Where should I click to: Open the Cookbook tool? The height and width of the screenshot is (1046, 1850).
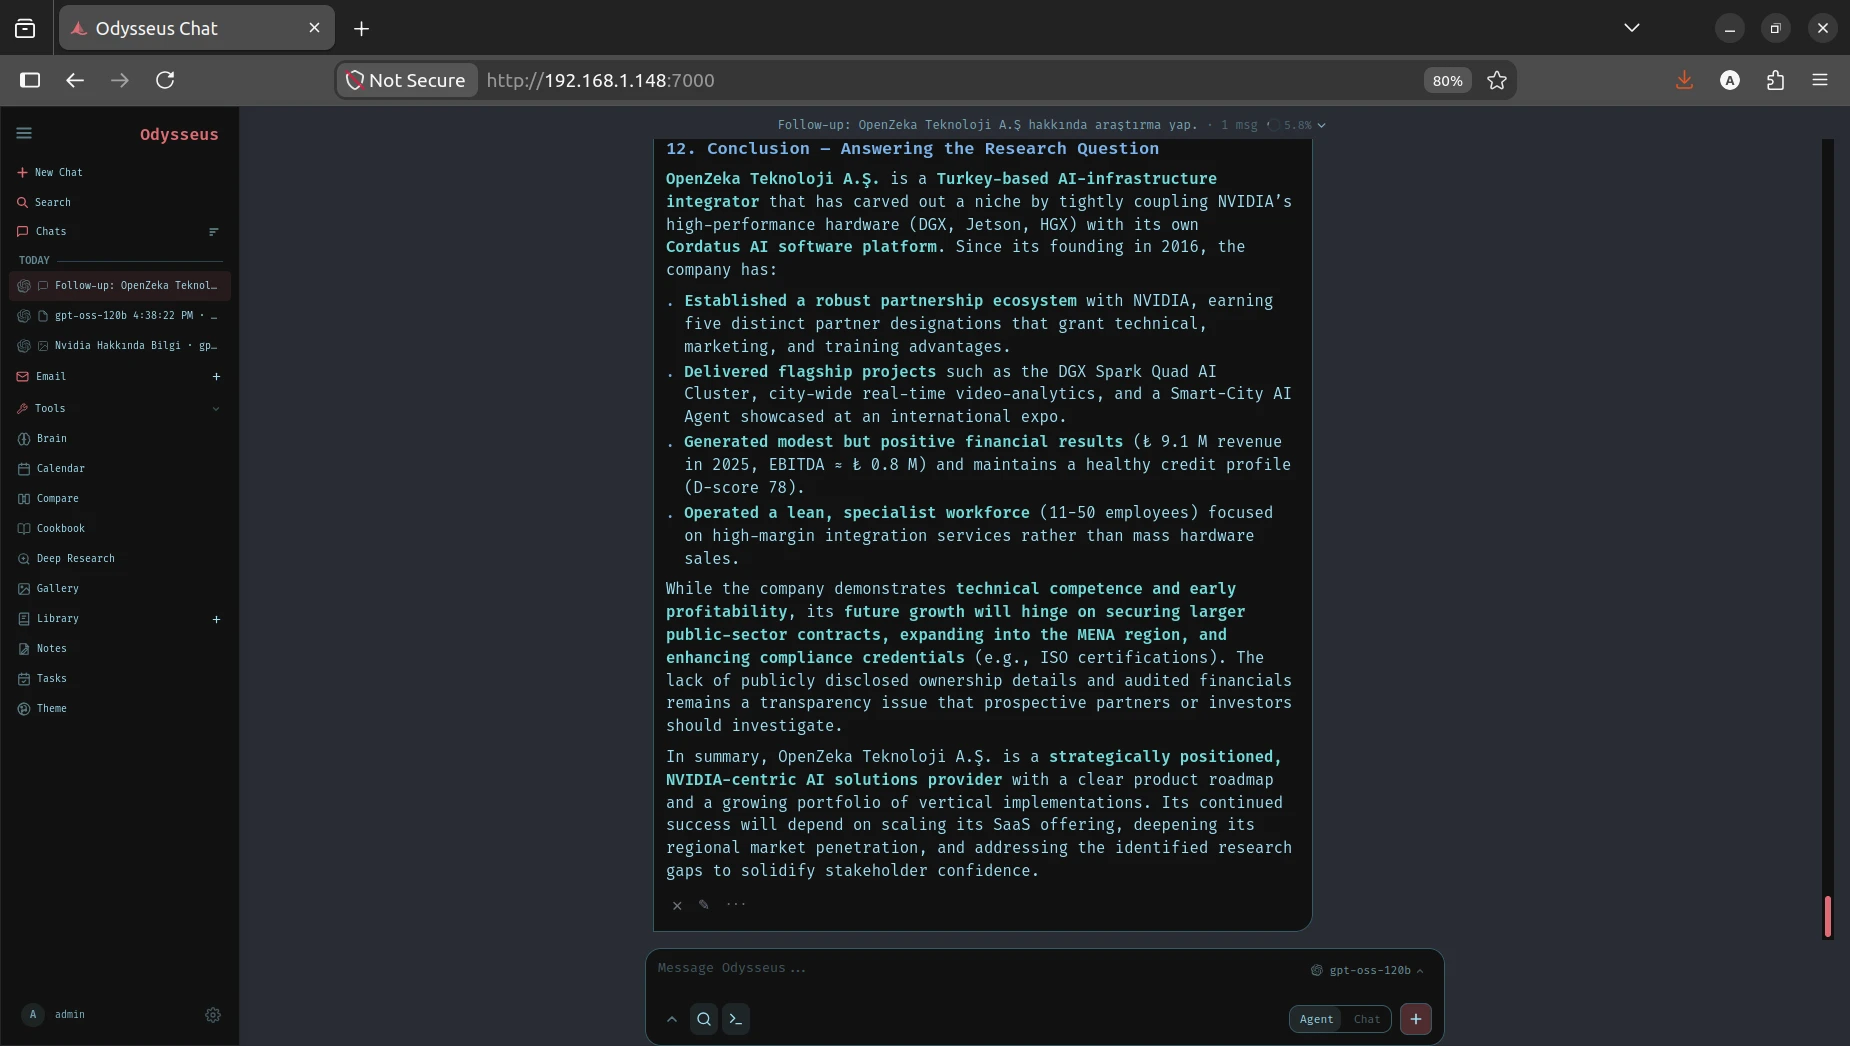52,529
